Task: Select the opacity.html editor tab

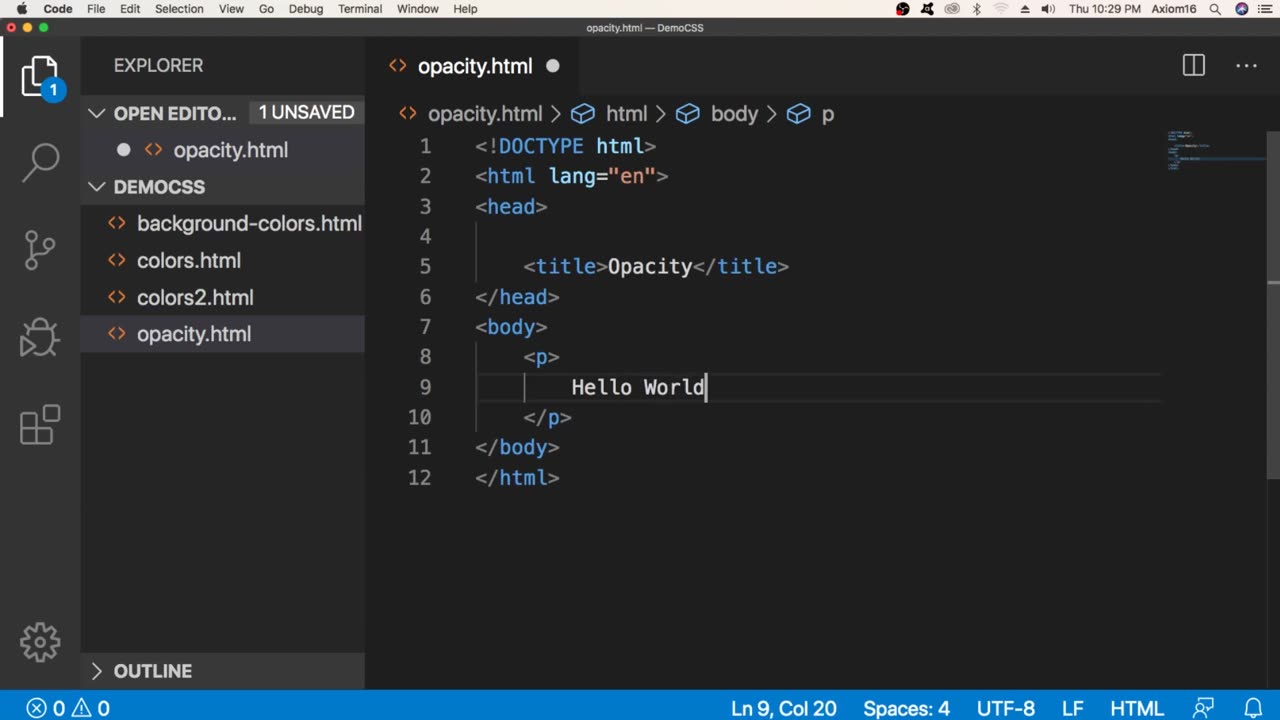Action: 474,66
